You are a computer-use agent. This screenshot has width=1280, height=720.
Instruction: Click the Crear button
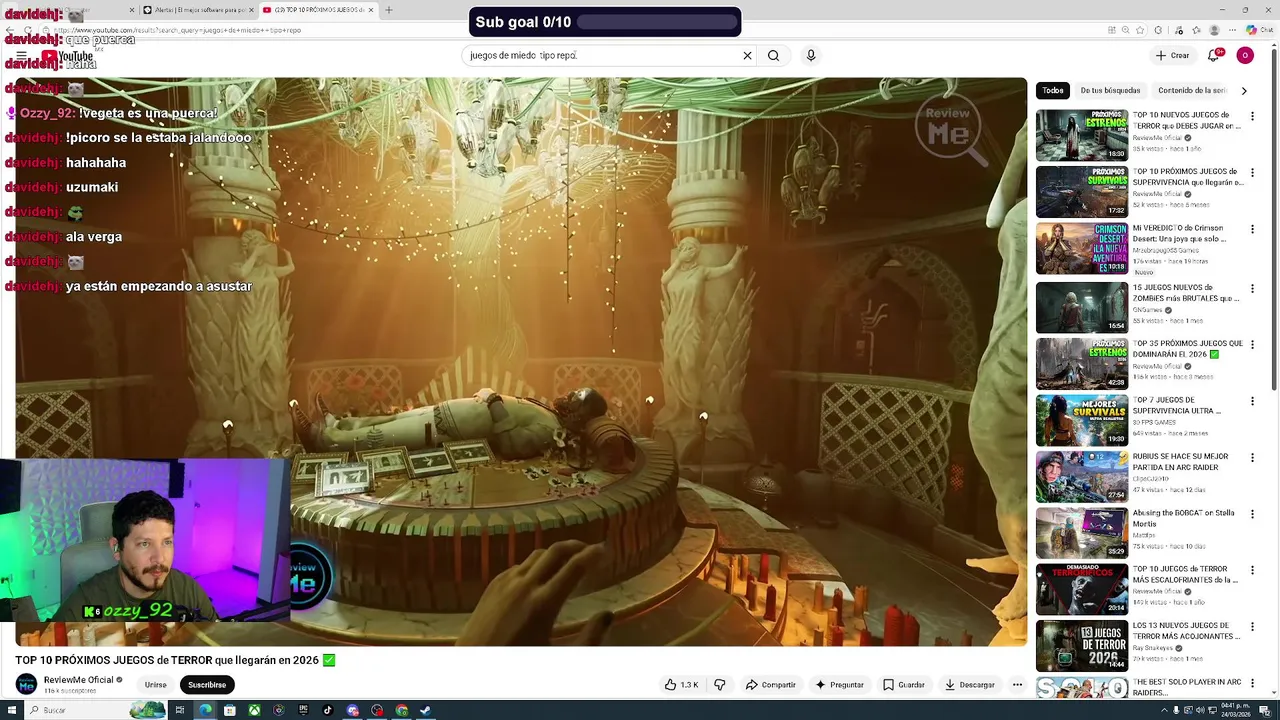[x=1172, y=56]
